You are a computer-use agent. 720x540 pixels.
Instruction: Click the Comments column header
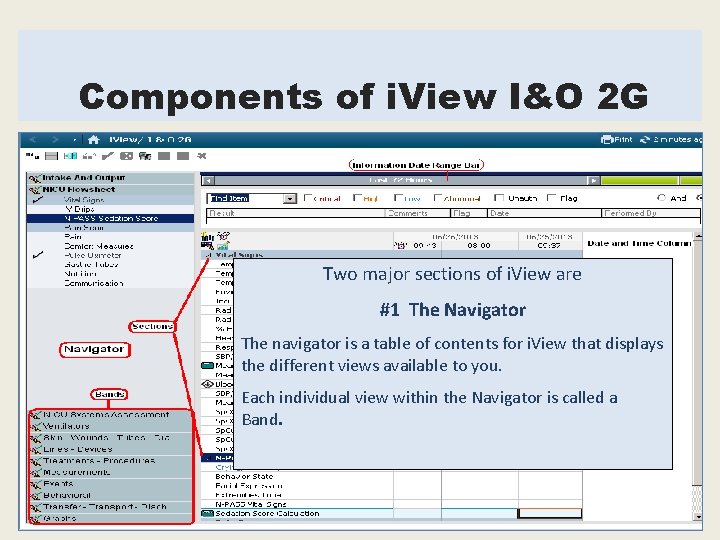pyautogui.click(x=417, y=213)
